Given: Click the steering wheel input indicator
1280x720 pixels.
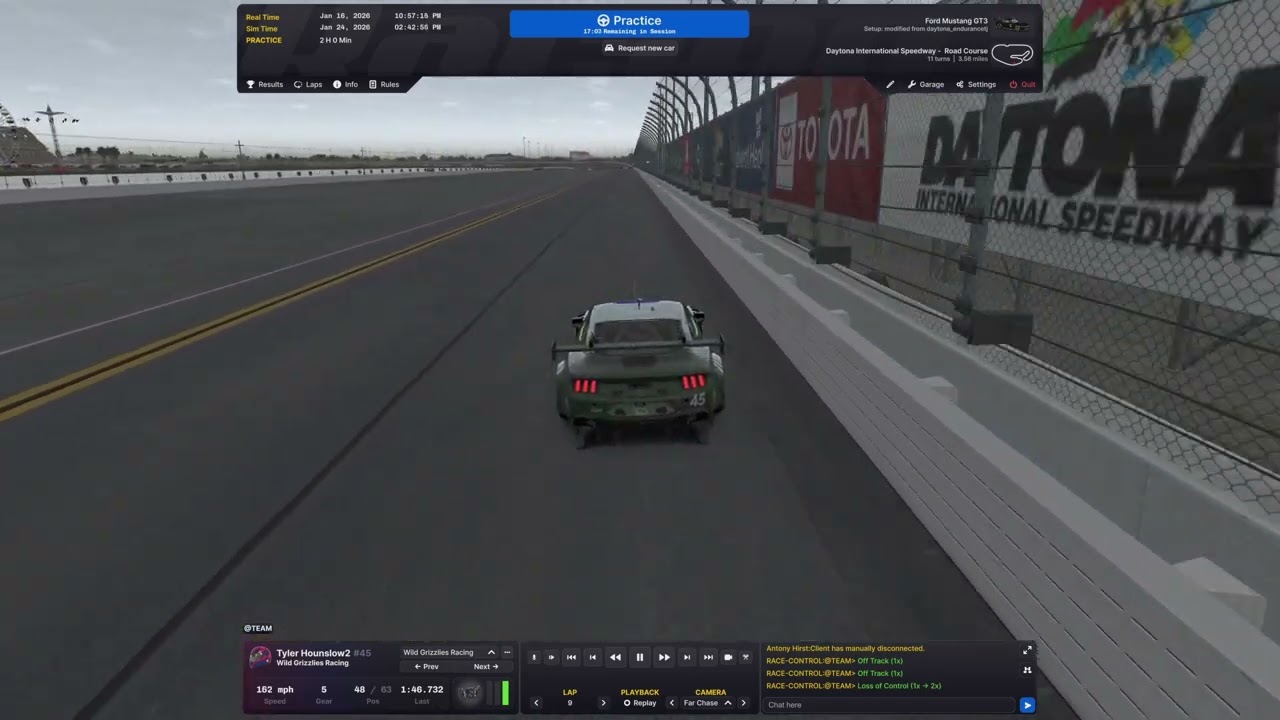Looking at the screenshot, I should [469, 692].
